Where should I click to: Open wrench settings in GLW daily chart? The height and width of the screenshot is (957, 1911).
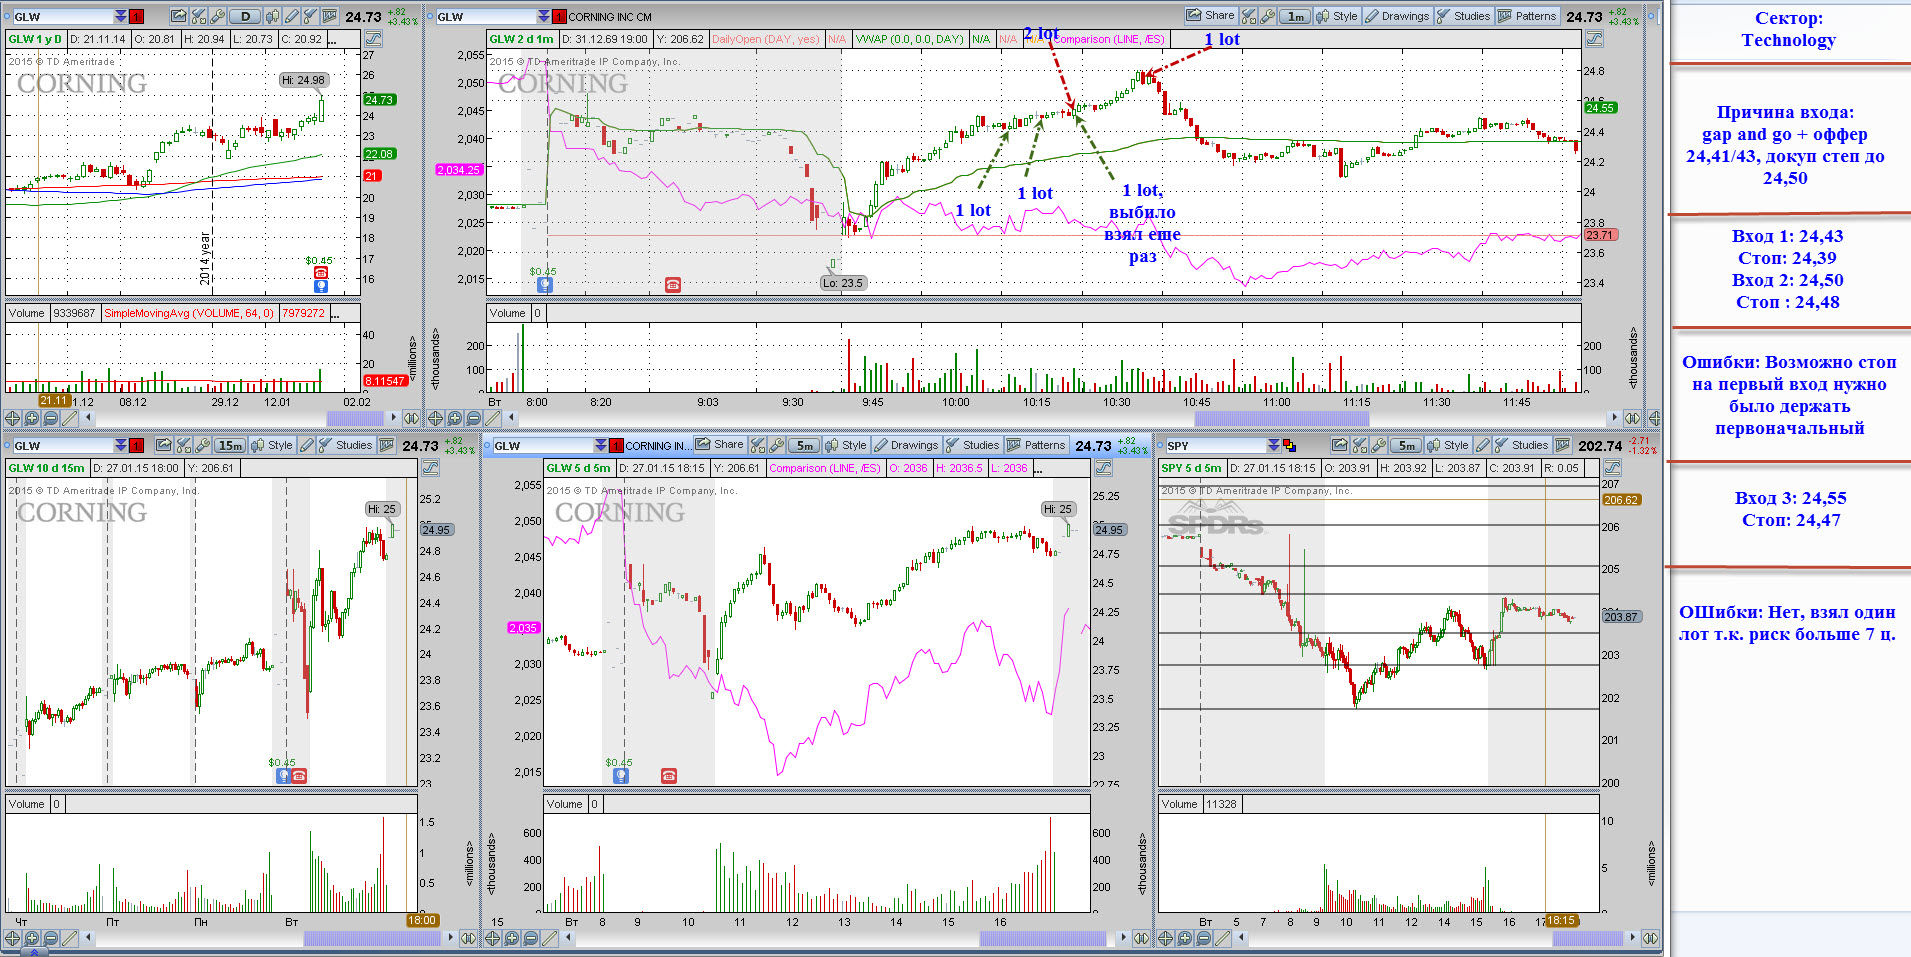[217, 16]
